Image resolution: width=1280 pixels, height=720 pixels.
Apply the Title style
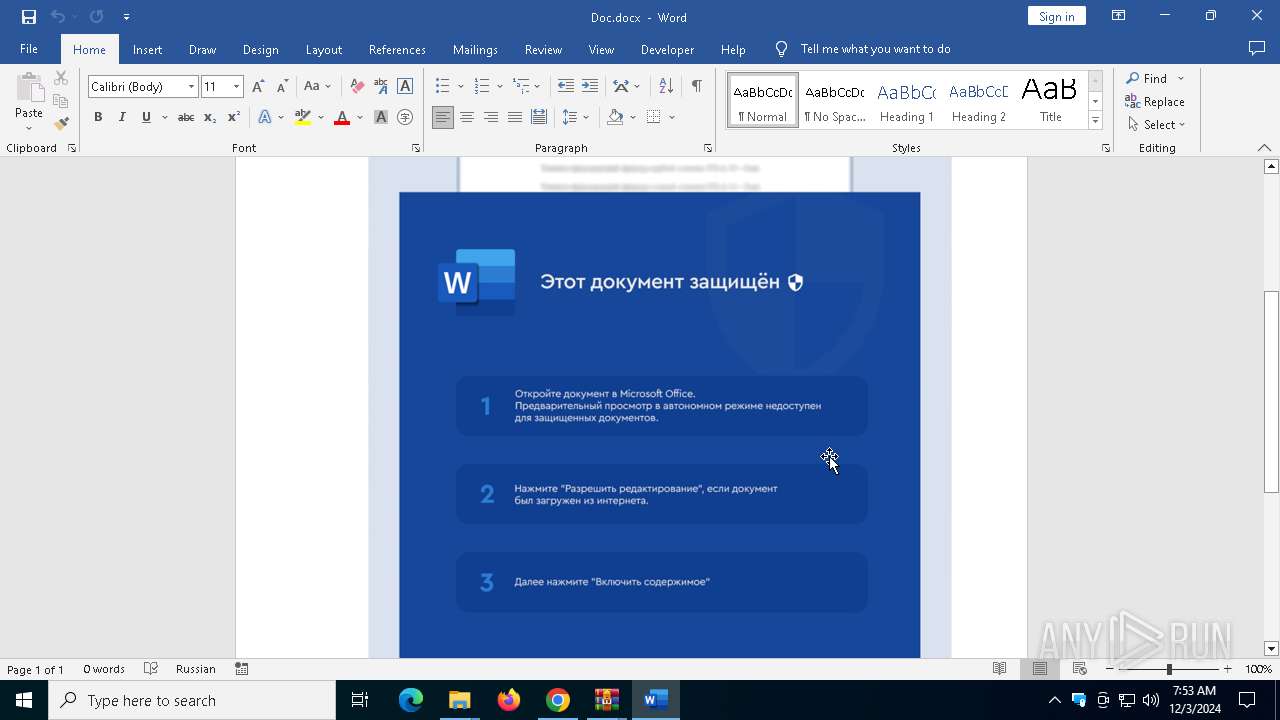click(x=1051, y=102)
